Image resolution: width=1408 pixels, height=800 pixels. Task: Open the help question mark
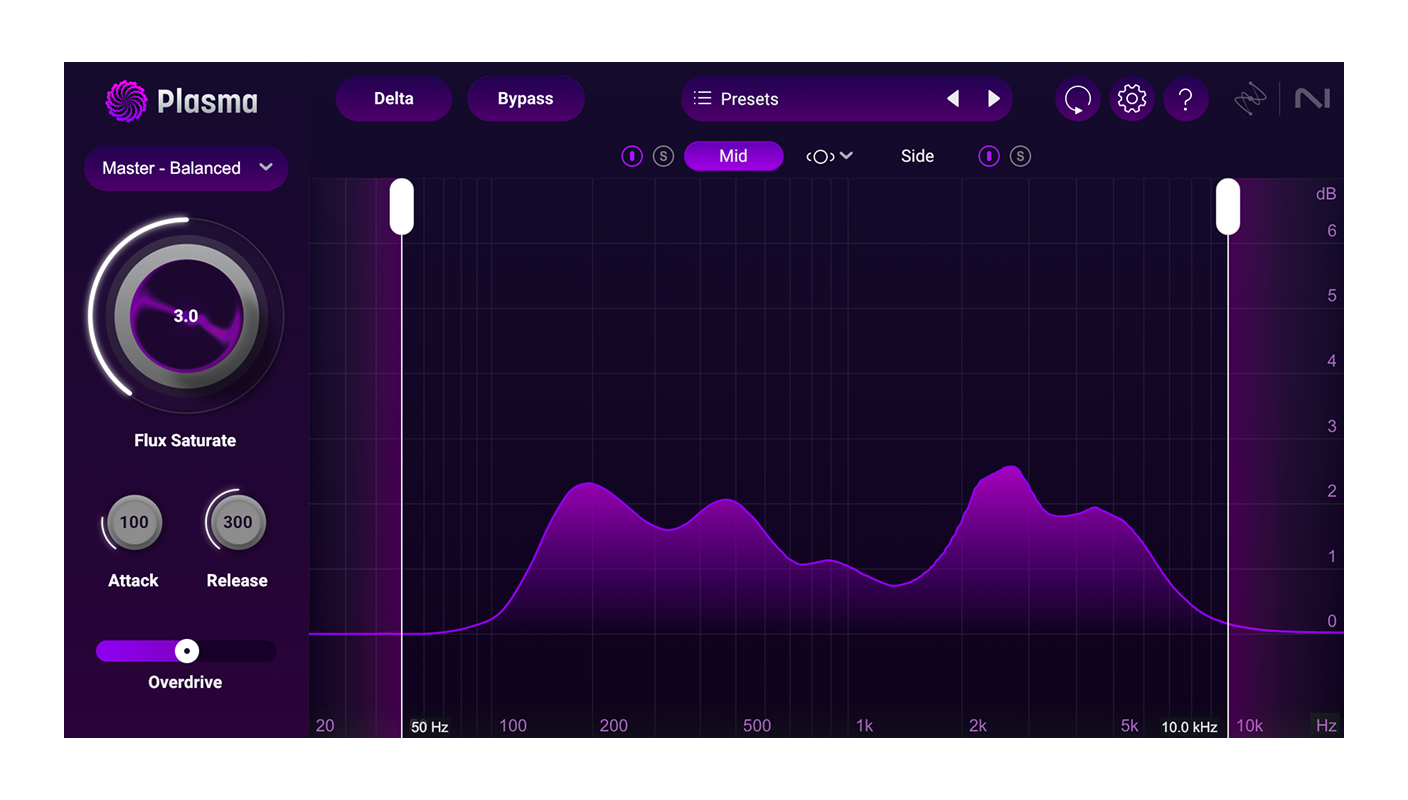click(1186, 99)
